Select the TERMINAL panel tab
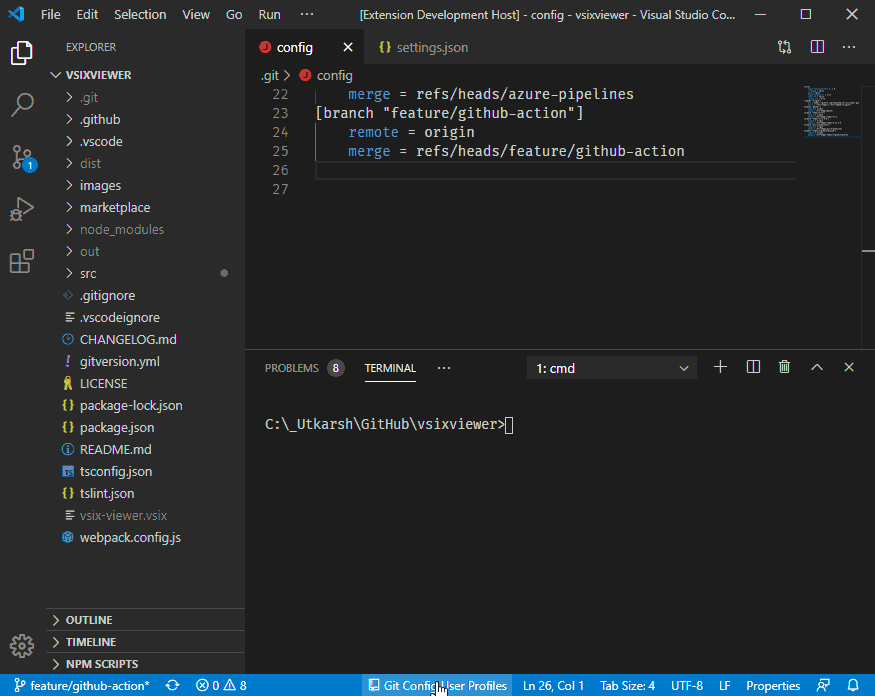The height and width of the screenshot is (696, 875). 390,368
